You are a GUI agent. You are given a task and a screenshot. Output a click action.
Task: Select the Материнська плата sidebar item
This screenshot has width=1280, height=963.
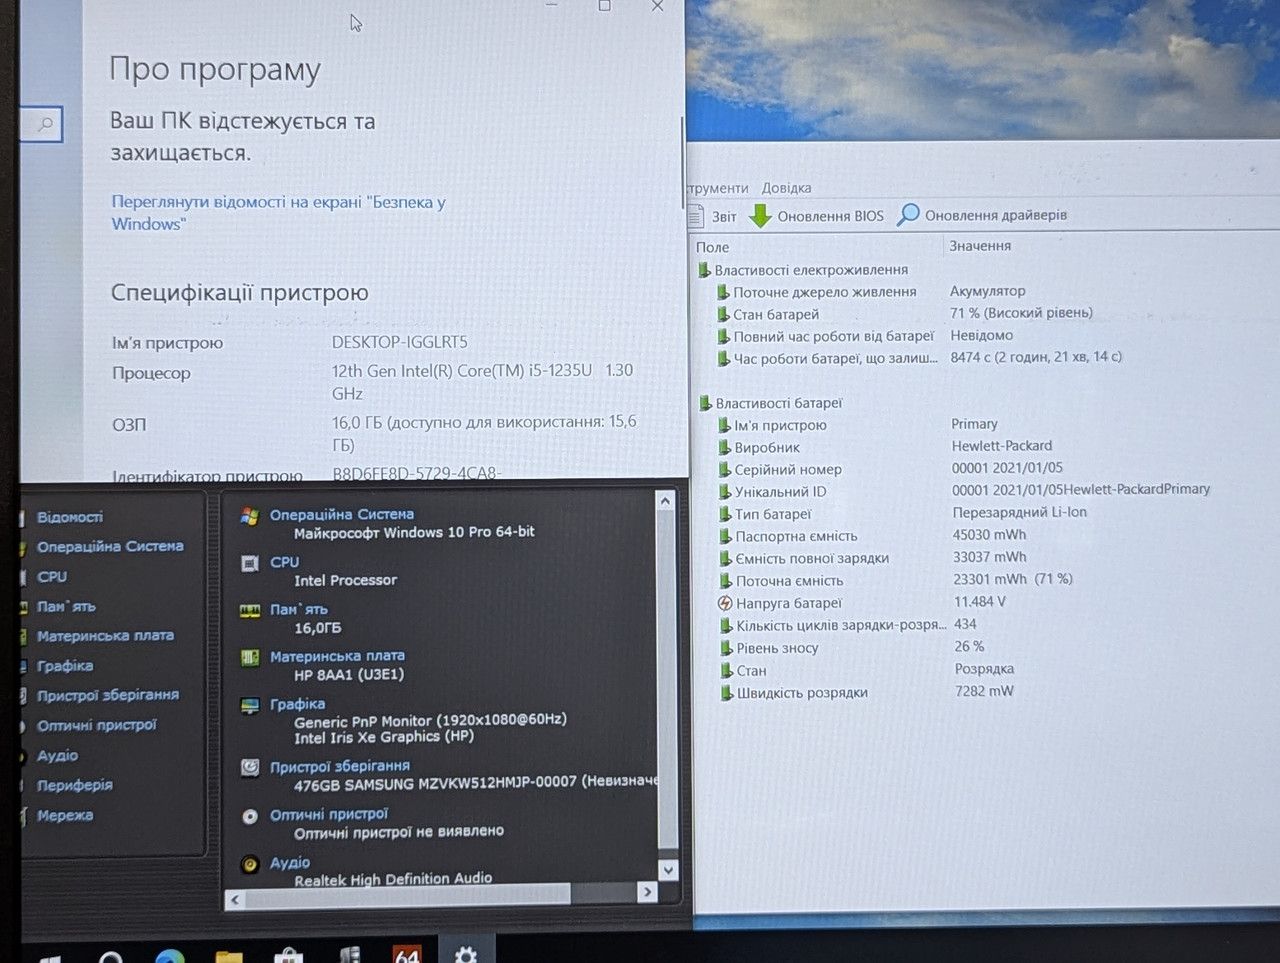click(105, 636)
